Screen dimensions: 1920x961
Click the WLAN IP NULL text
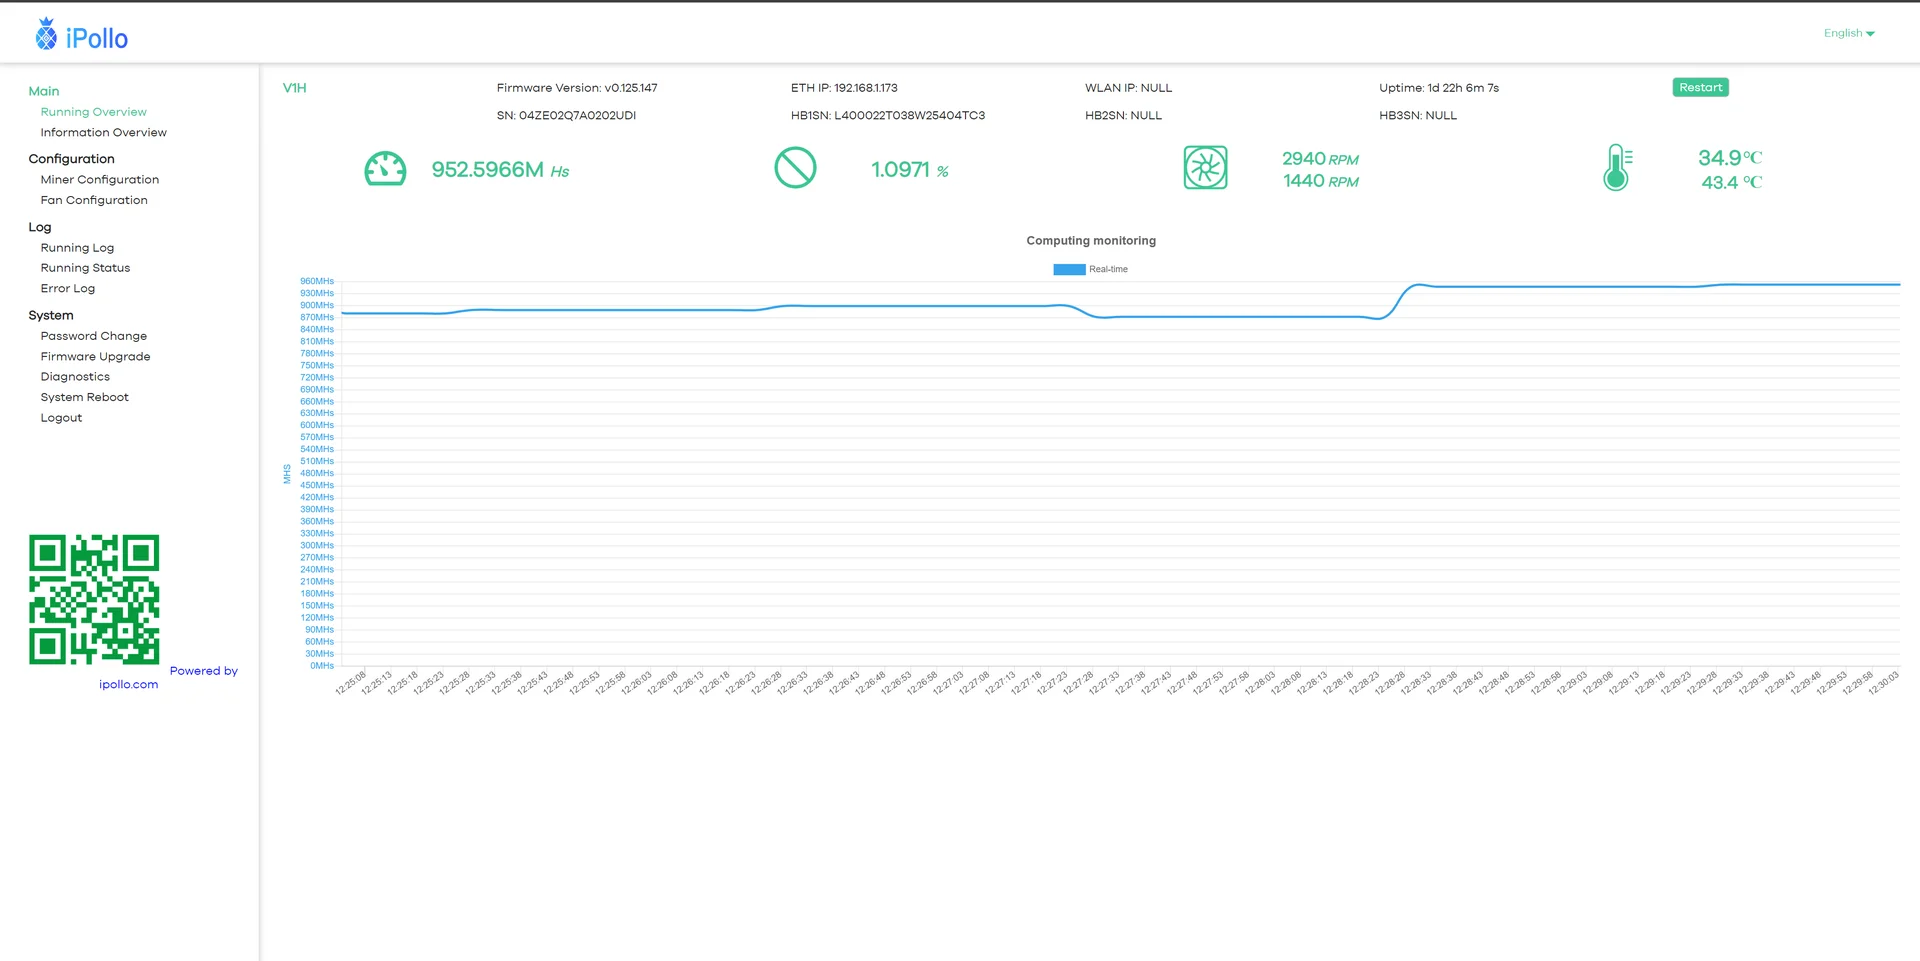click(1128, 88)
